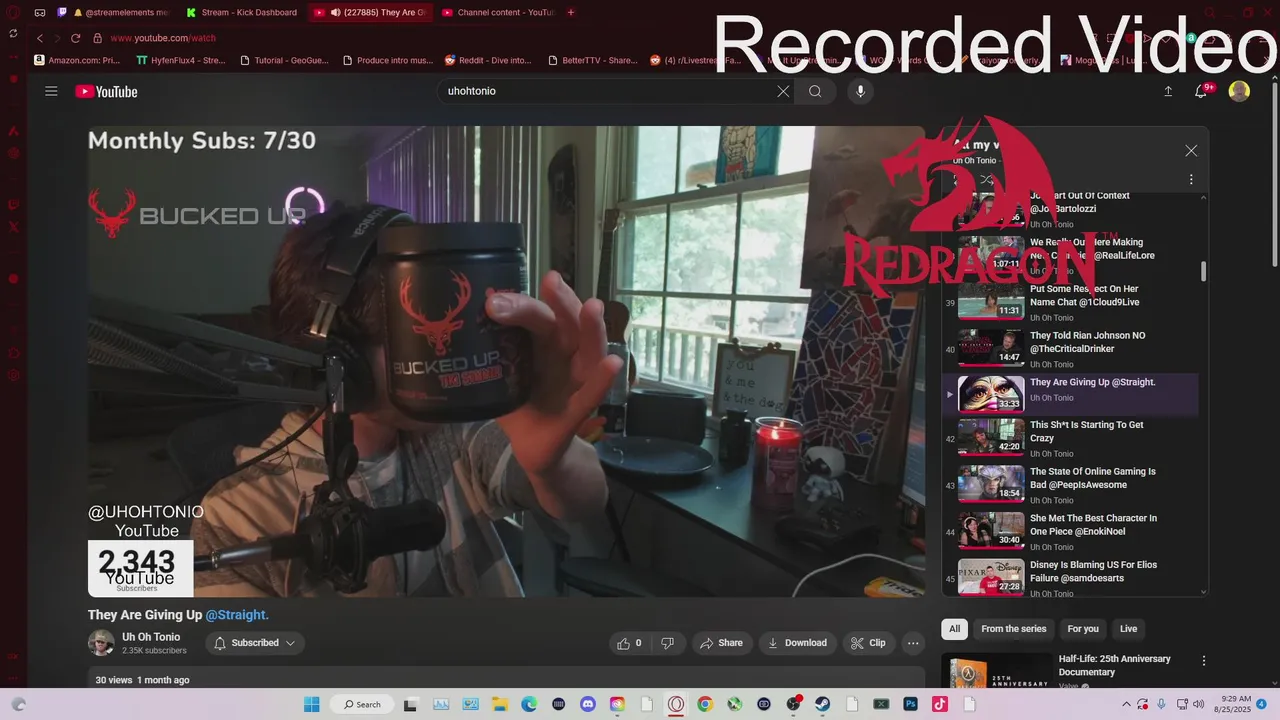The width and height of the screenshot is (1280, 720).
Task: Open the Create upload icon
Action: [1168, 91]
